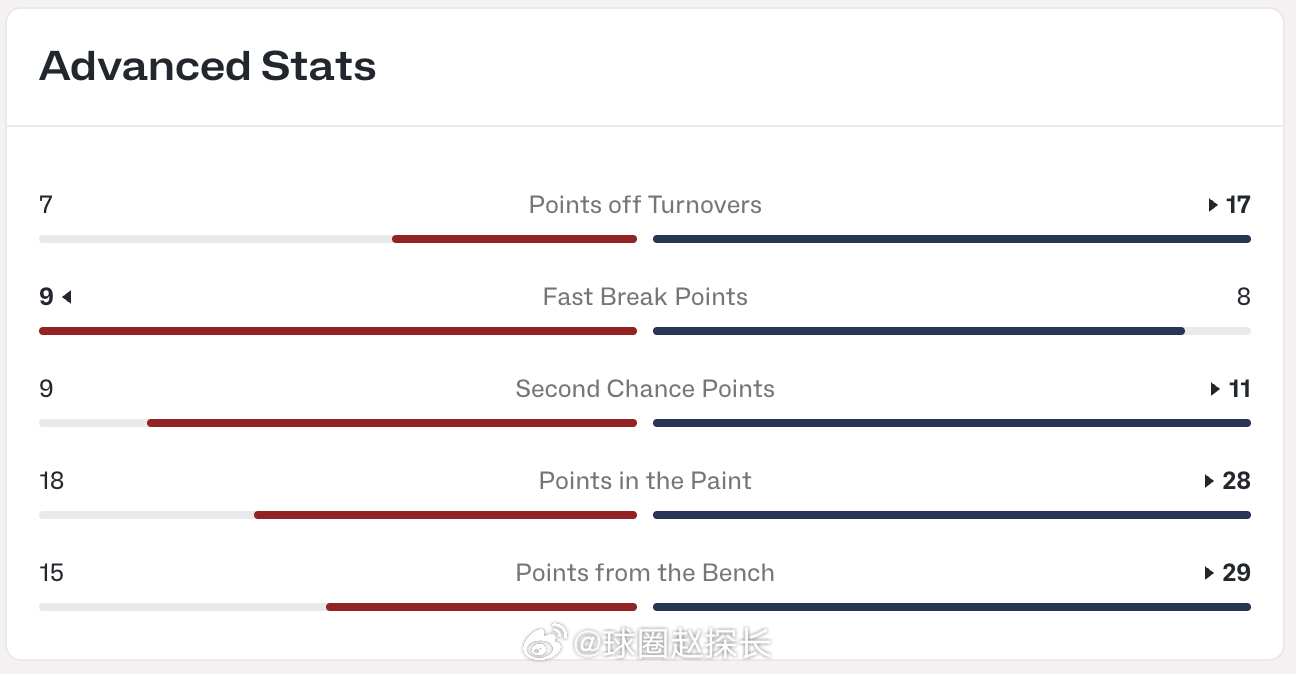This screenshot has width=1296, height=674.
Task: Select the Fast Break Points label
Action: point(645,297)
